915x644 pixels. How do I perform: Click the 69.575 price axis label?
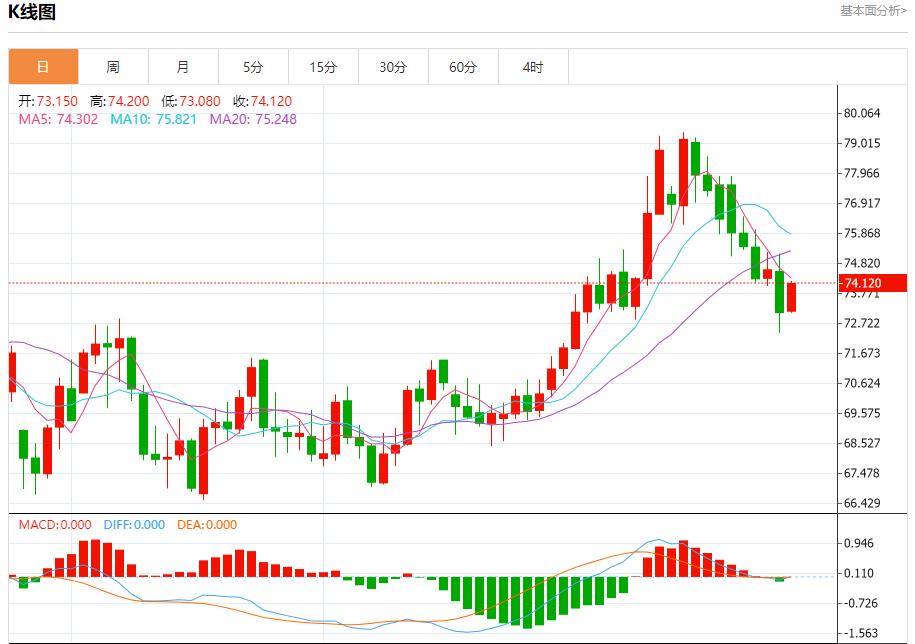point(862,413)
